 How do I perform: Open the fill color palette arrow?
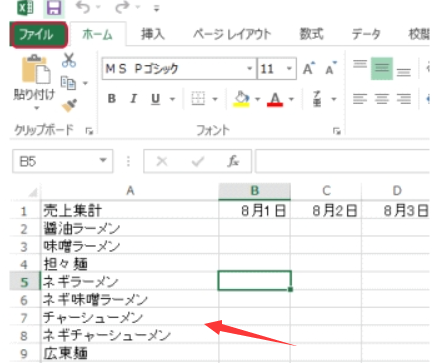tap(257, 99)
